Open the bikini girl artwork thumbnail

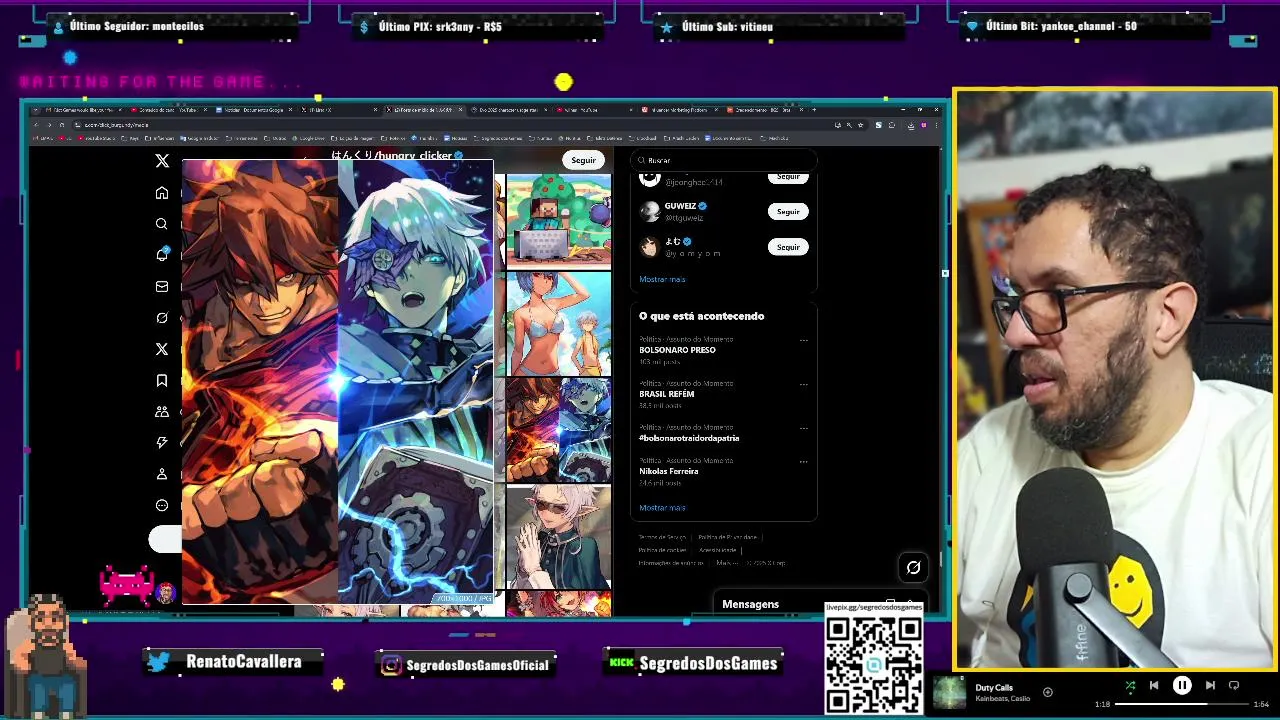tap(558, 324)
